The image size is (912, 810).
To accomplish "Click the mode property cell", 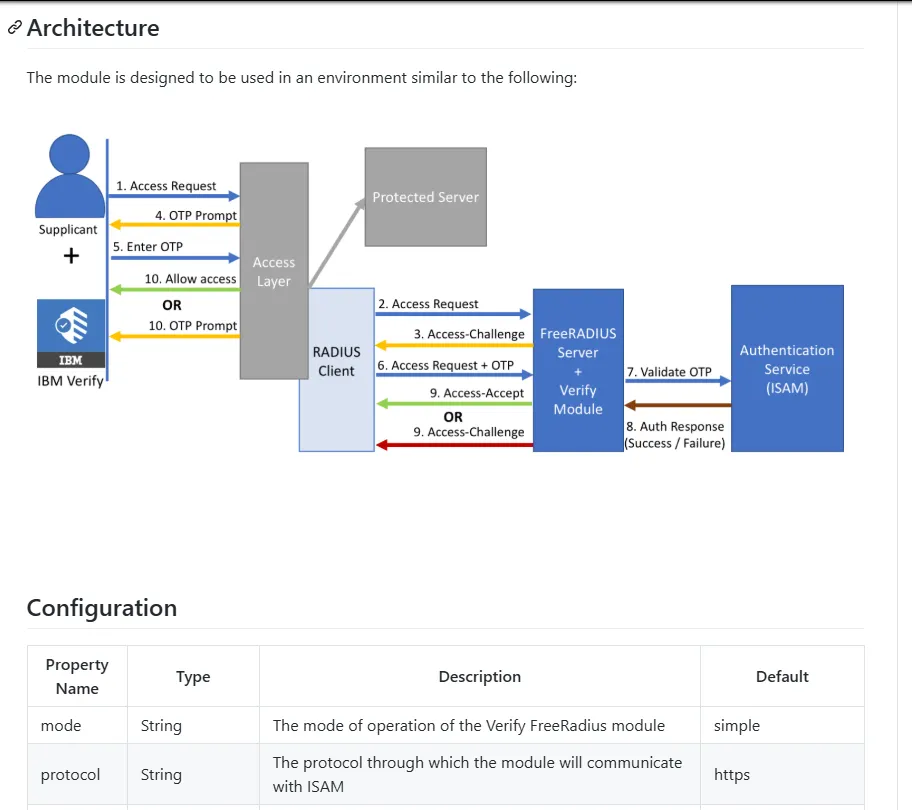I will 77,725.
